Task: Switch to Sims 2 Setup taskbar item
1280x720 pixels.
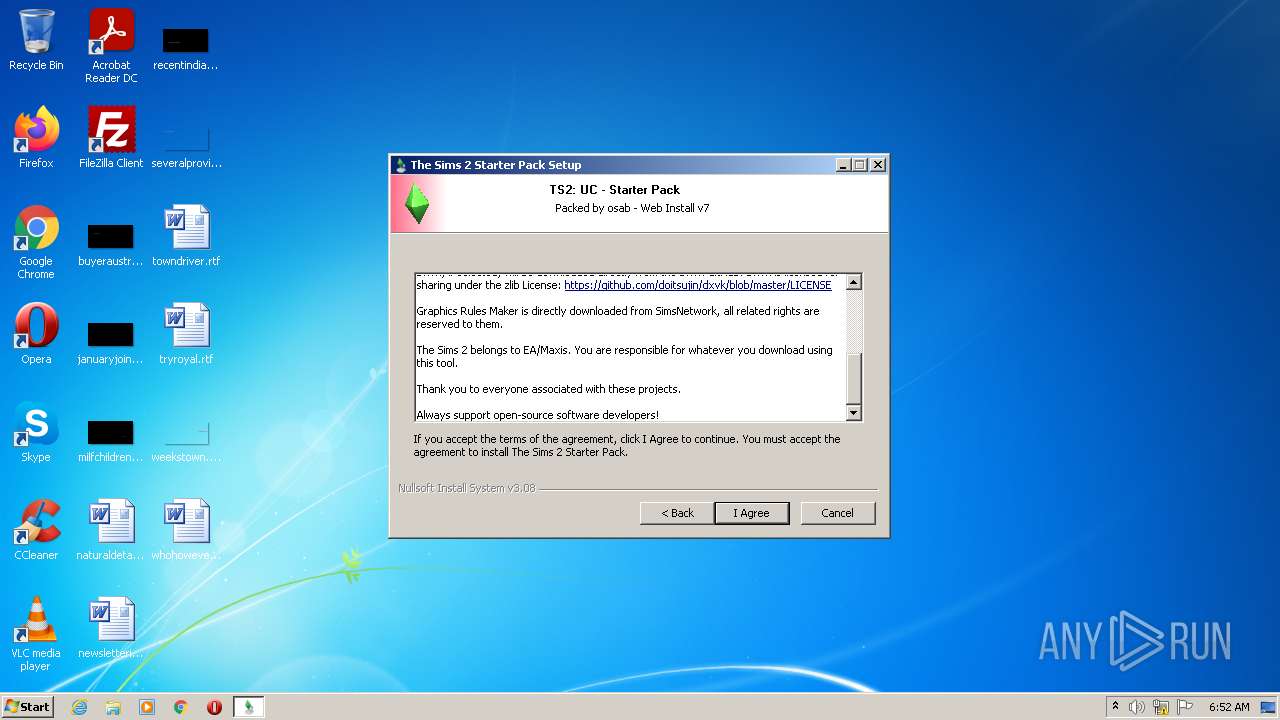Action: tap(249, 707)
